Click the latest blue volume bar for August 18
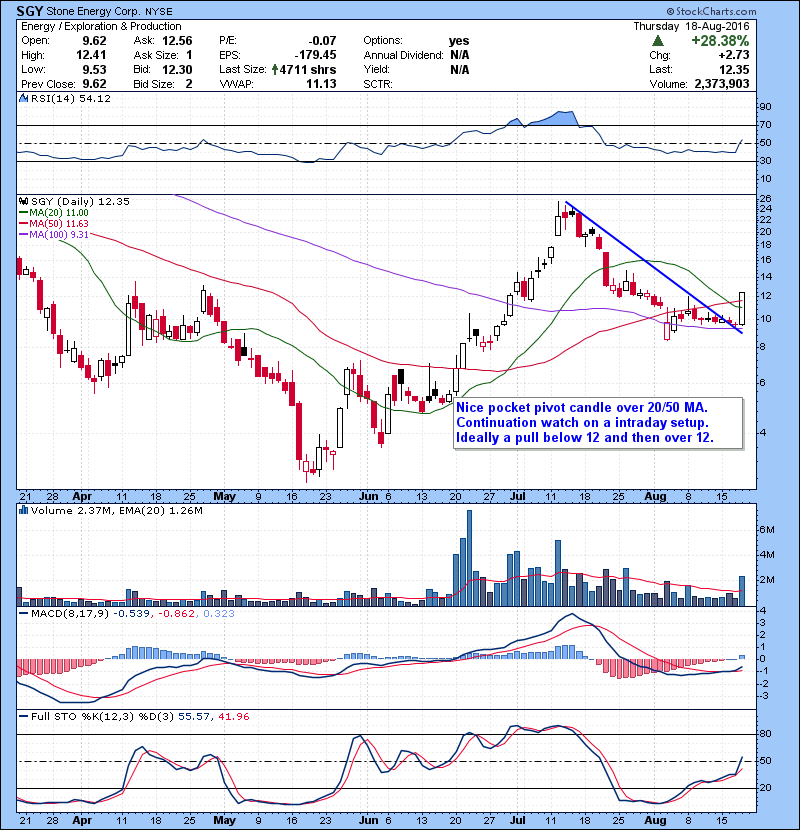Viewport: 800px width, 830px height. click(x=742, y=591)
